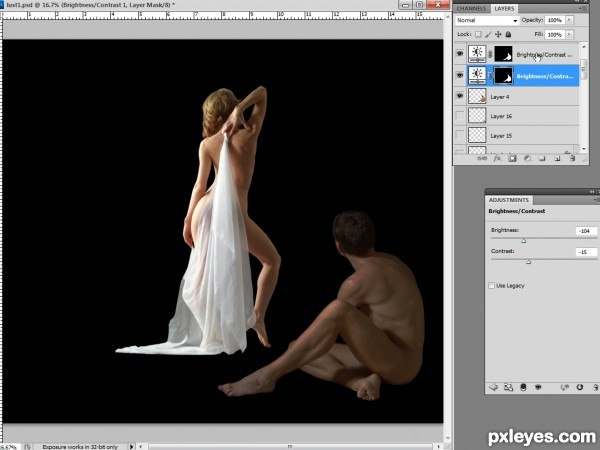Adjust the Brightness slider handle

click(x=523, y=241)
